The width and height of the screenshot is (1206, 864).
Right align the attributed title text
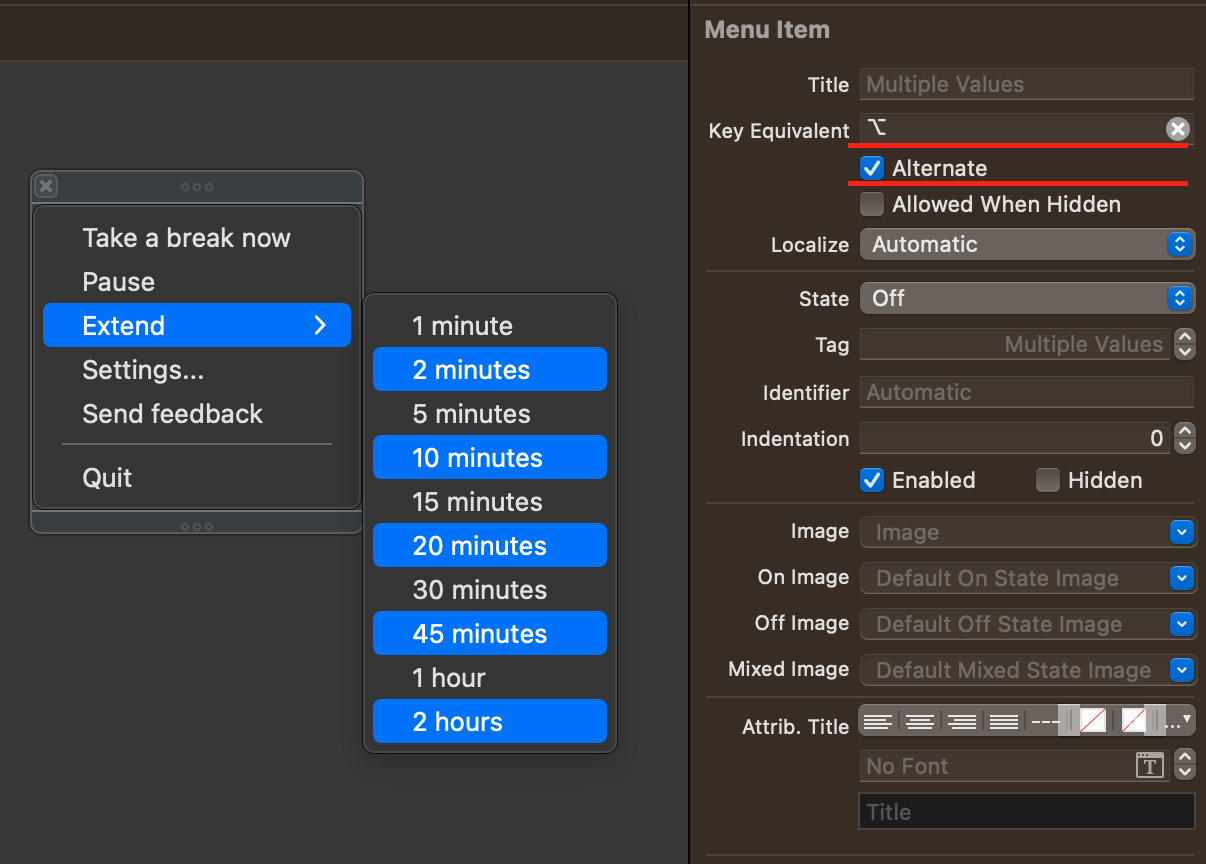[x=961, y=720]
